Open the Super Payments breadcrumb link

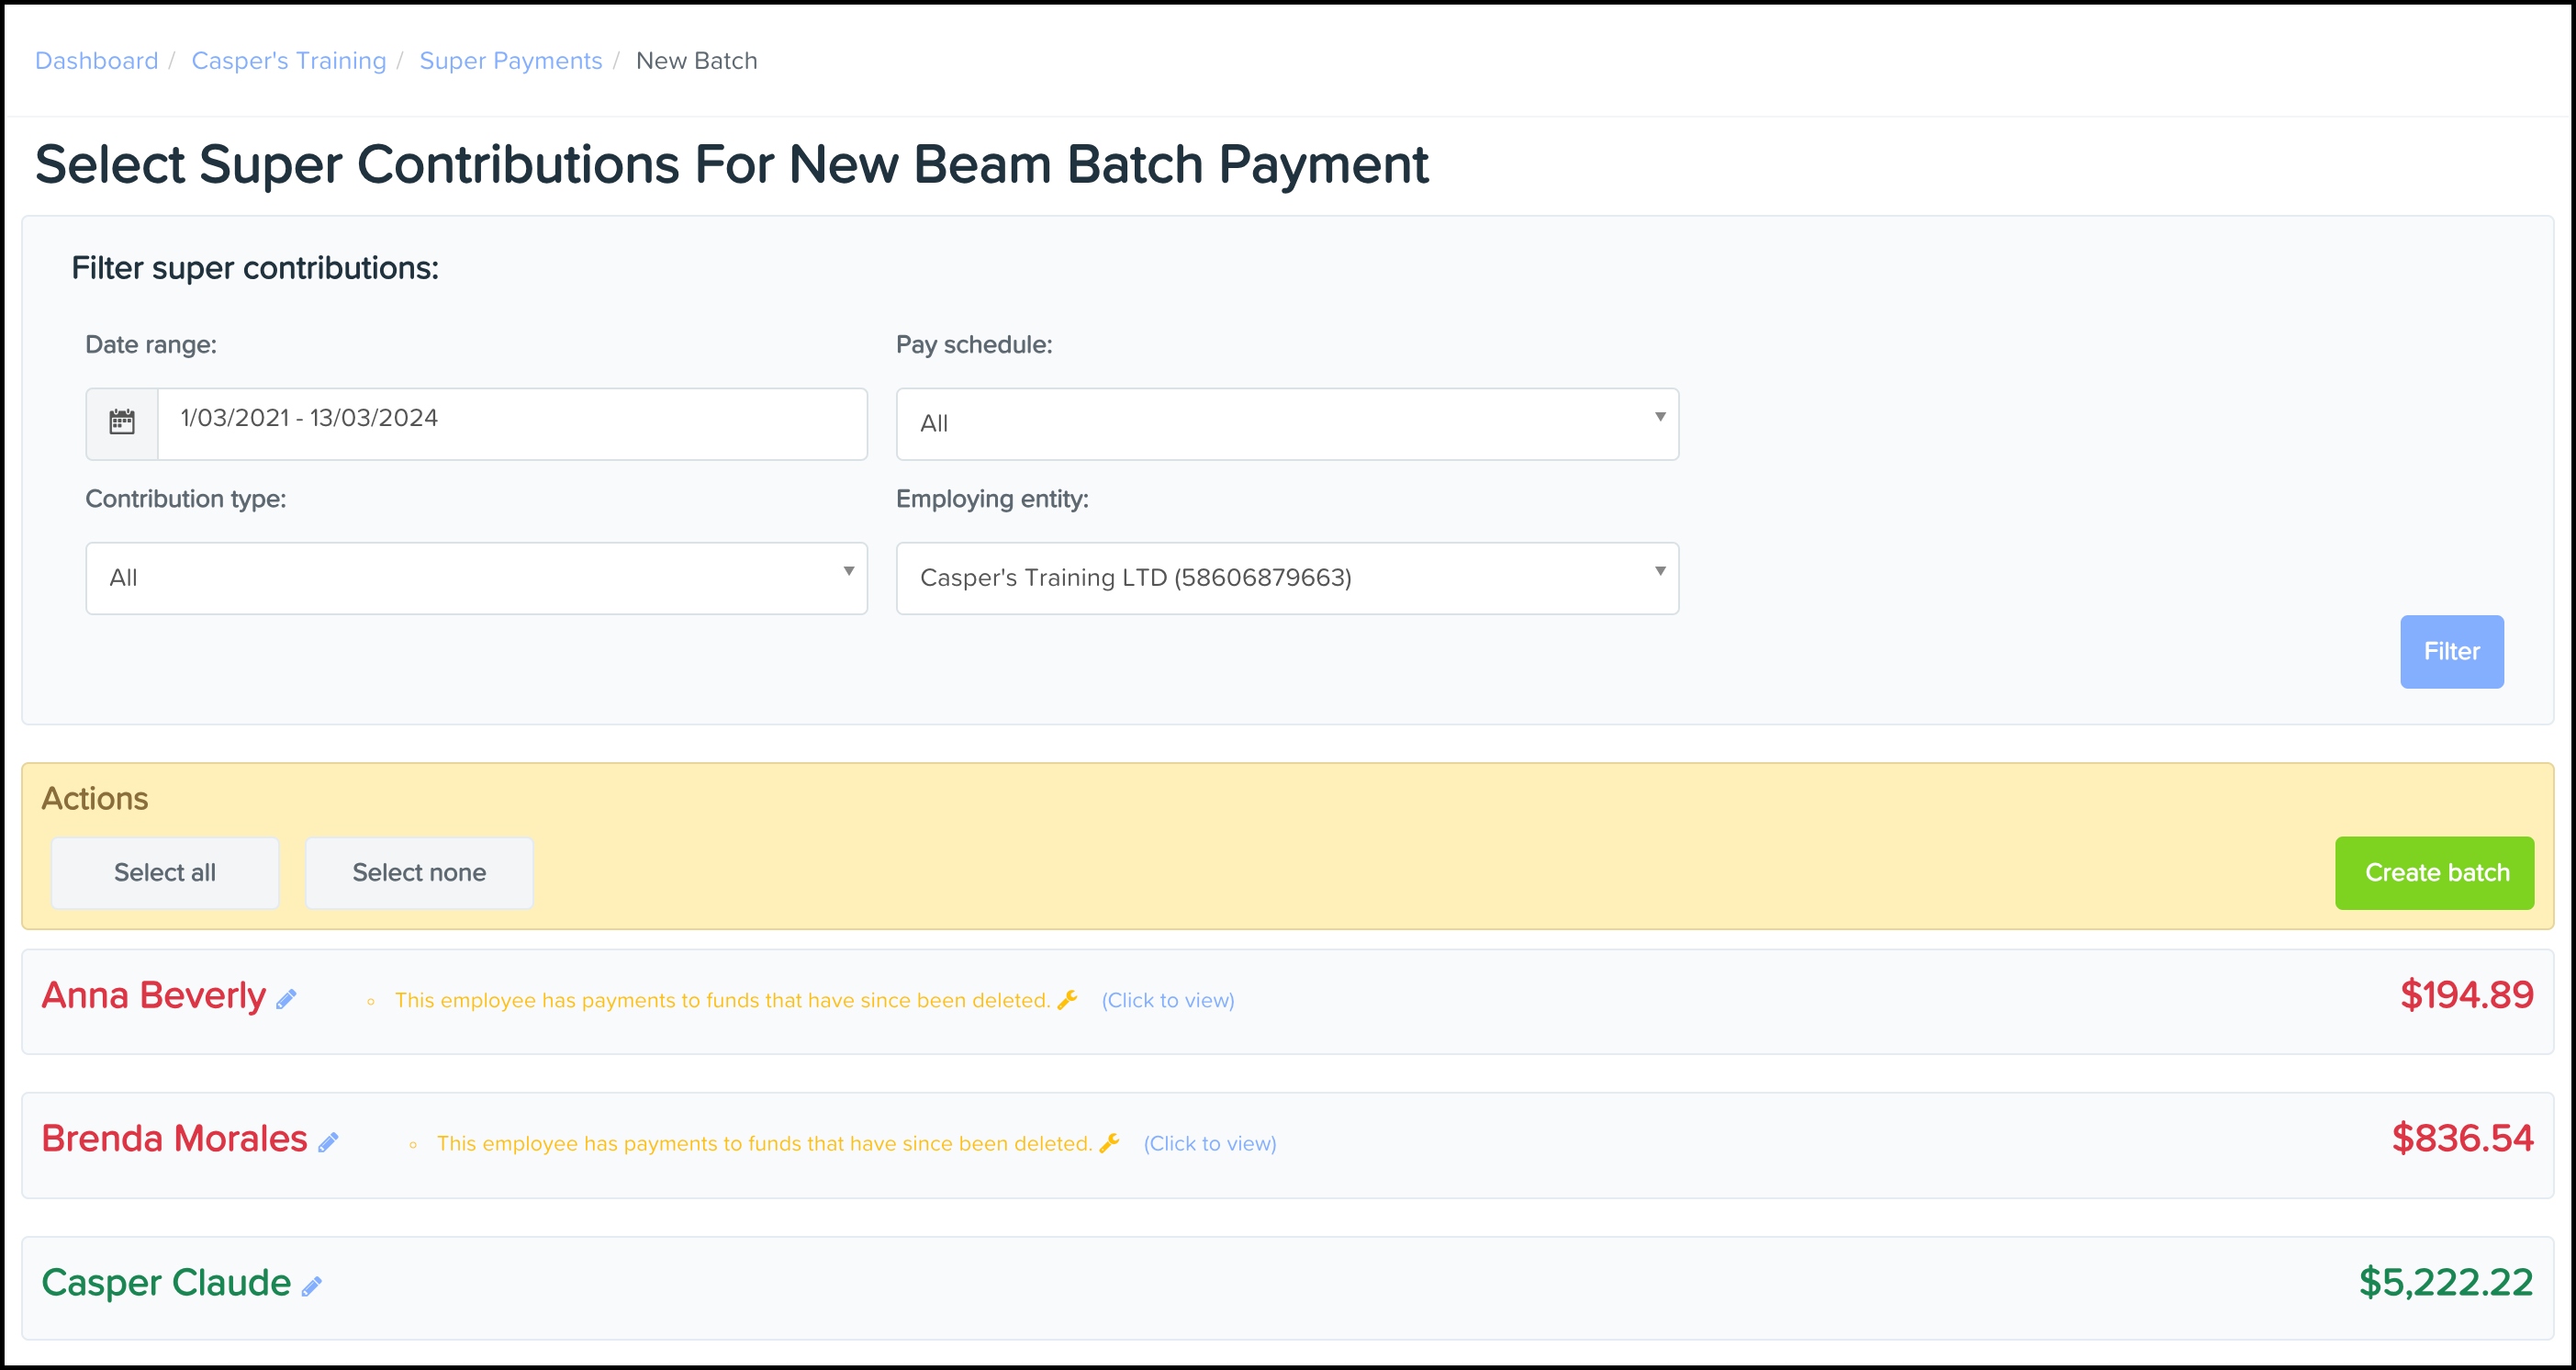click(x=510, y=61)
